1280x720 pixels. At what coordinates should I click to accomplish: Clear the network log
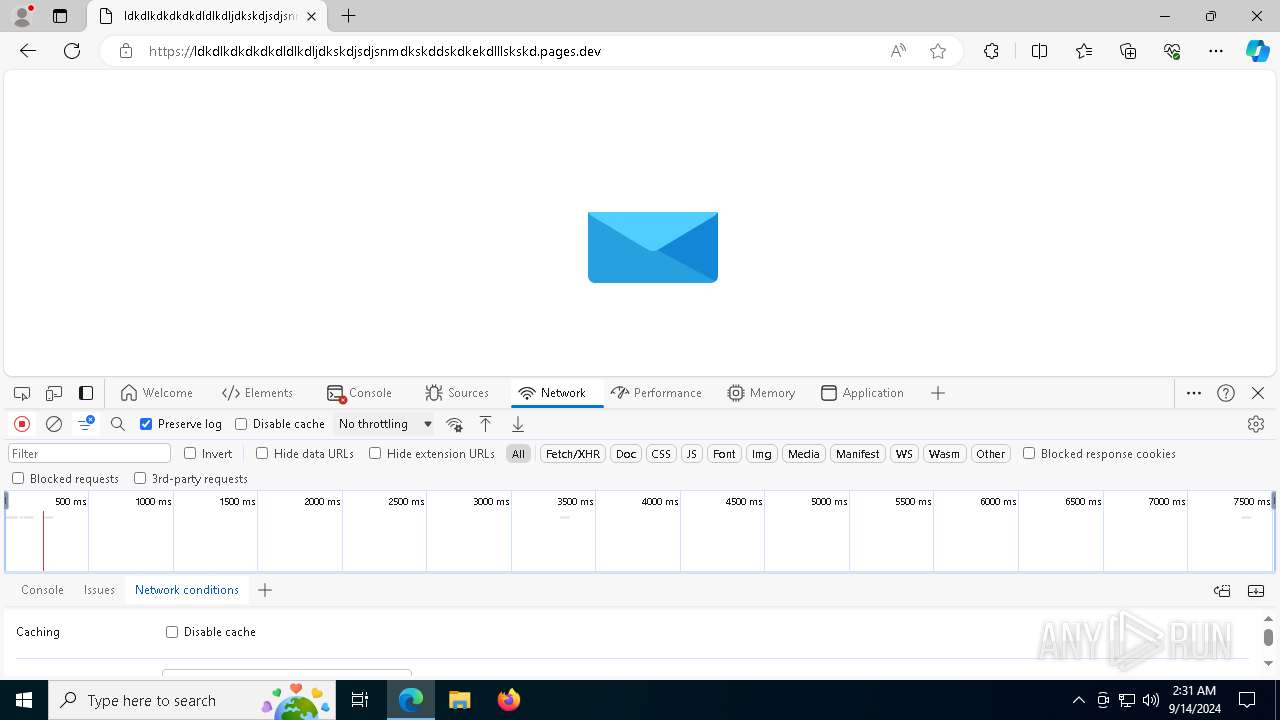click(54, 424)
